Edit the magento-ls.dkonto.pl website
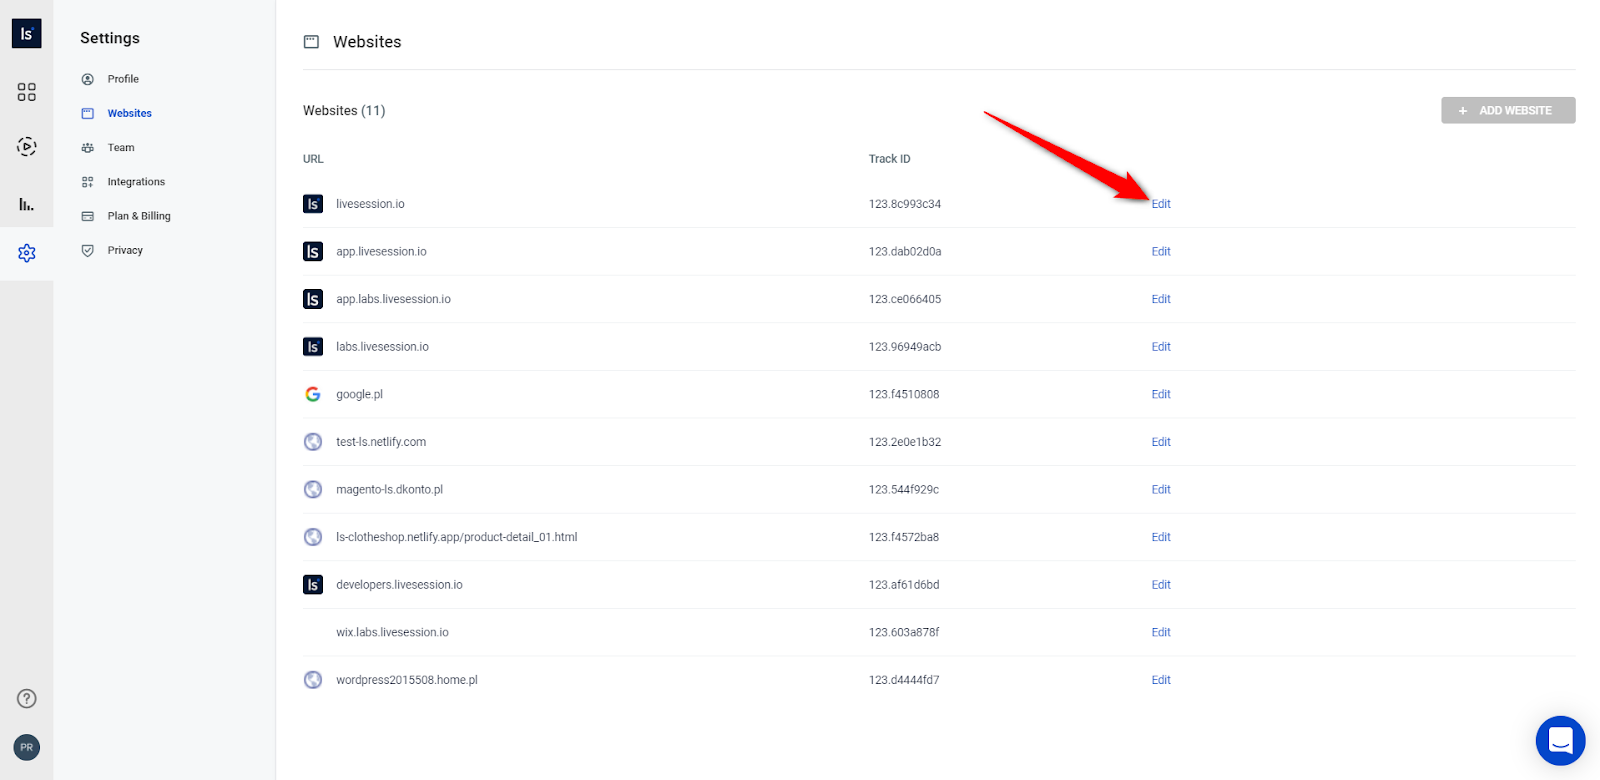 [1161, 490]
